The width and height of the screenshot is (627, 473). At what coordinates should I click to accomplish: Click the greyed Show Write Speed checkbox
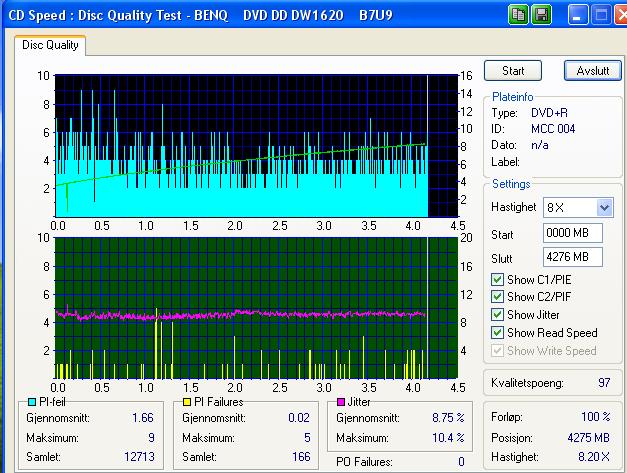[497, 351]
